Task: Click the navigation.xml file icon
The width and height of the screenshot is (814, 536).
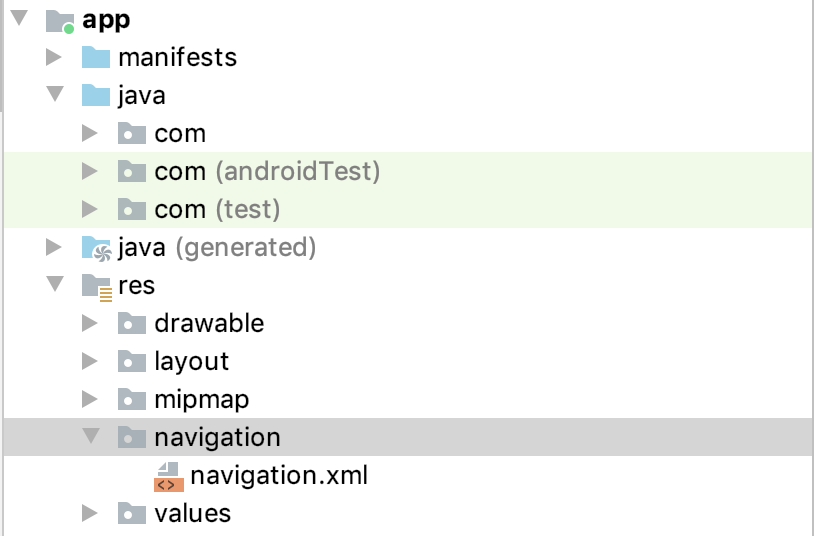Action: click(167, 476)
